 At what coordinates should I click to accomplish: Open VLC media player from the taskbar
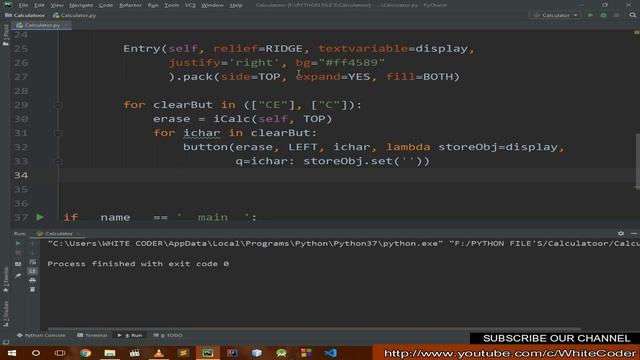click(159, 353)
